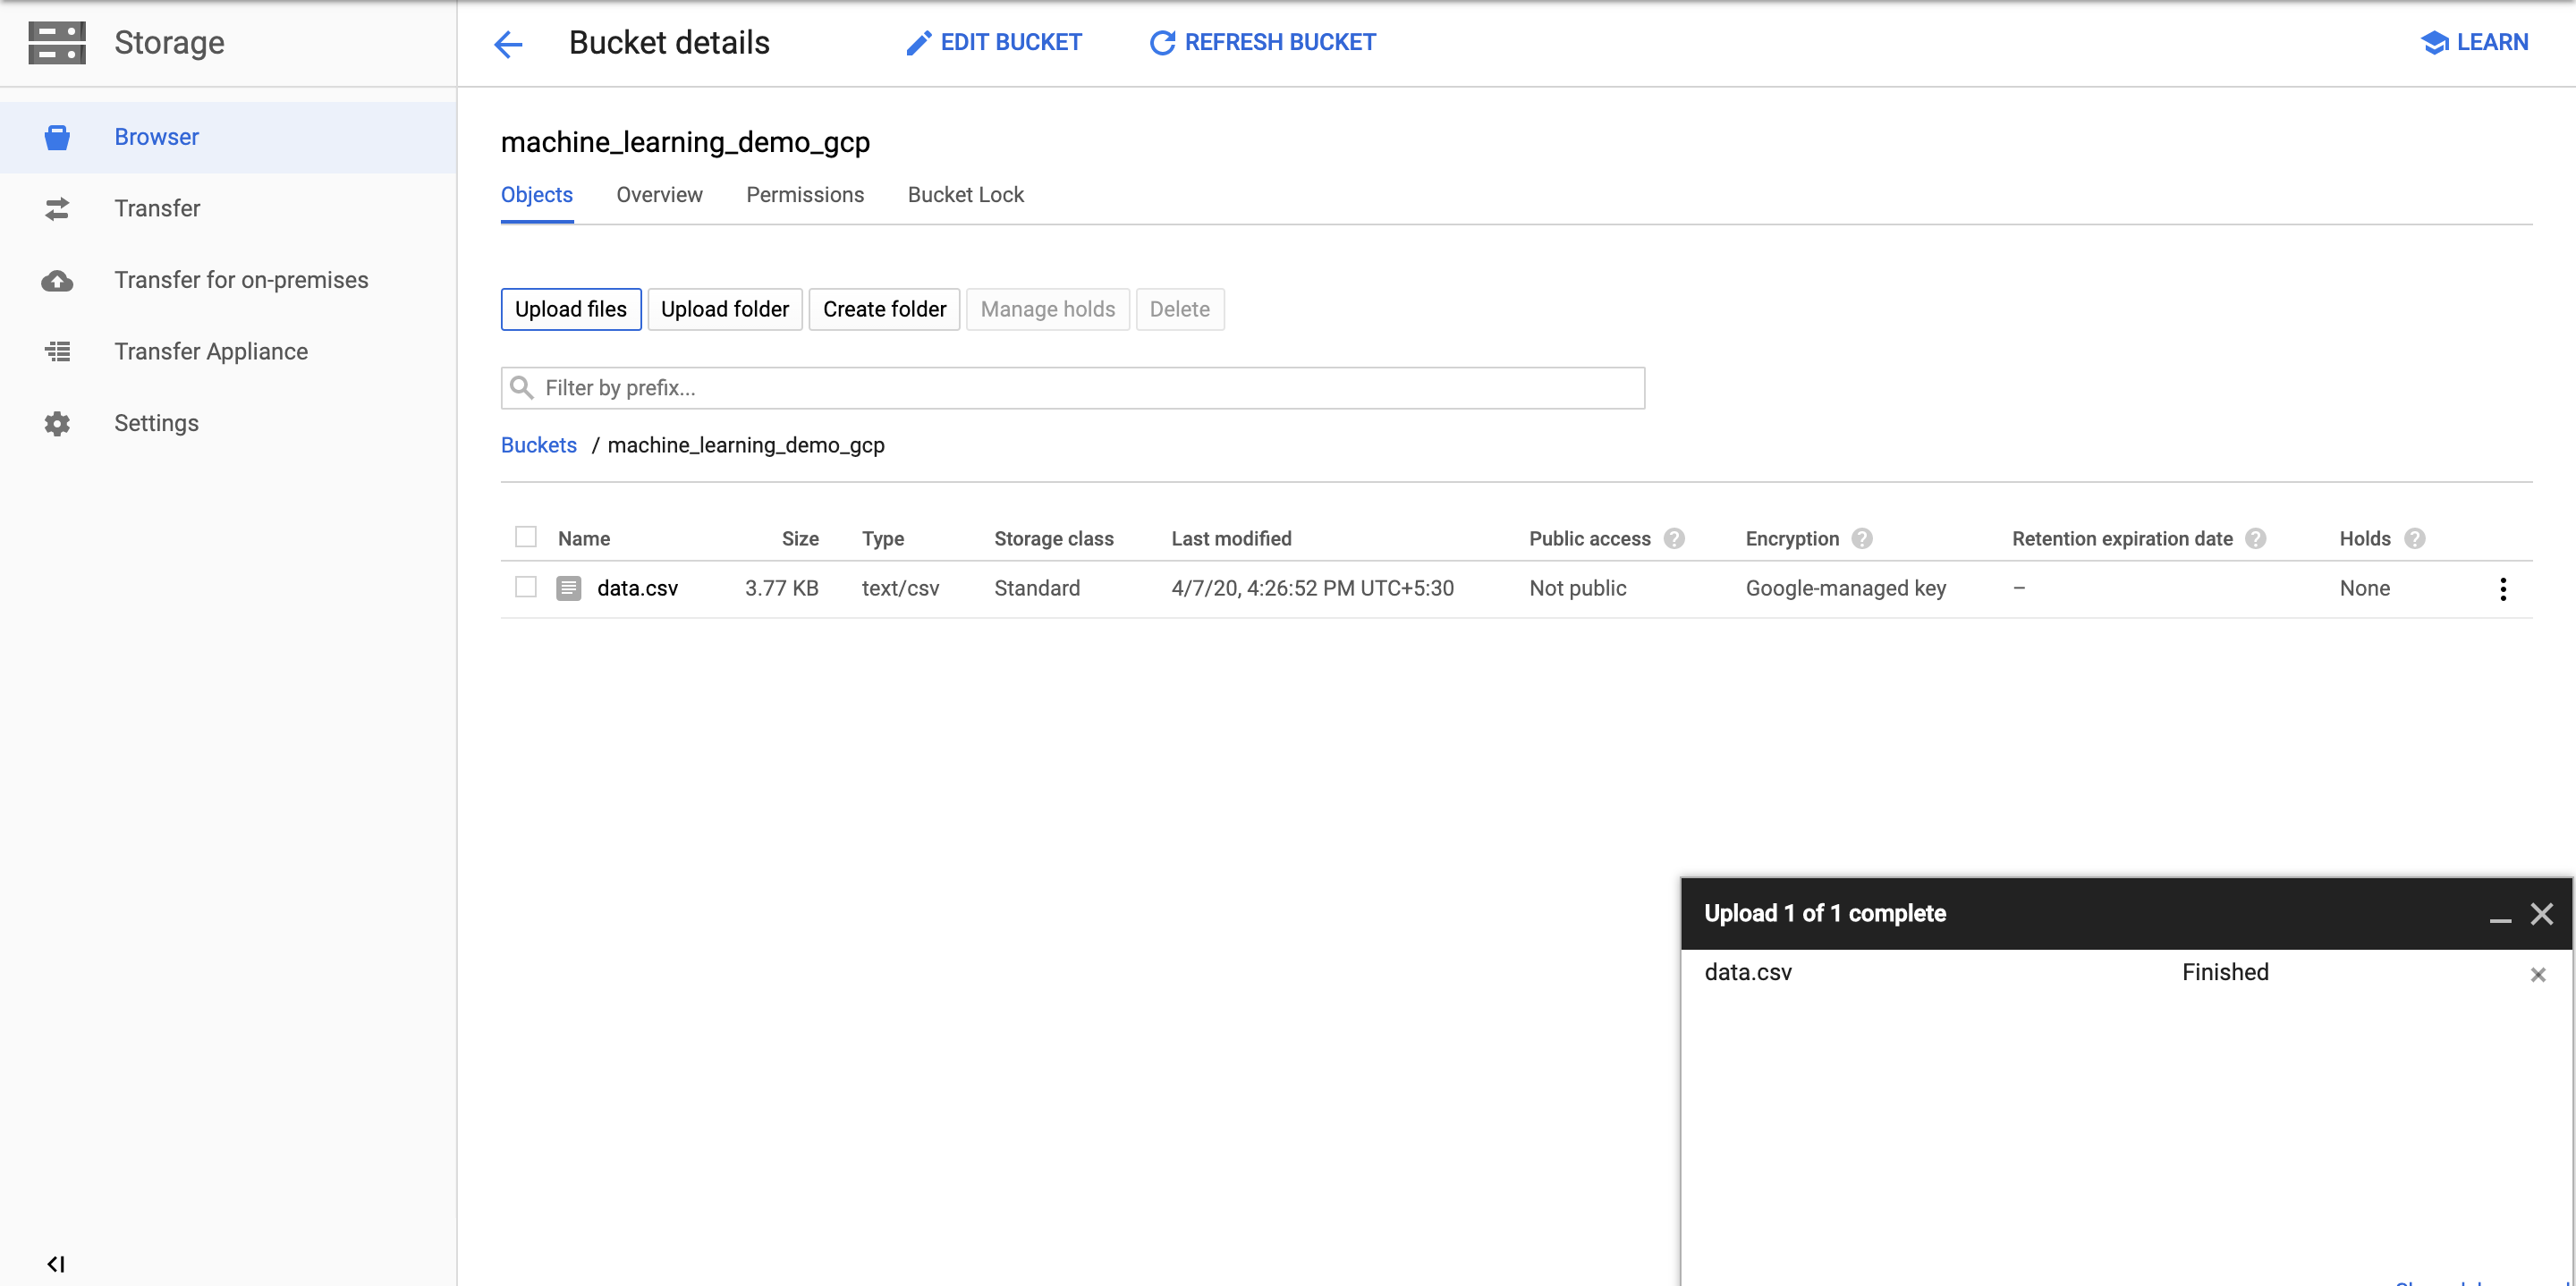The height and width of the screenshot is (1286, 2576).
Task: Show help tooltip for Public access column
Action: coord(1676,538)
